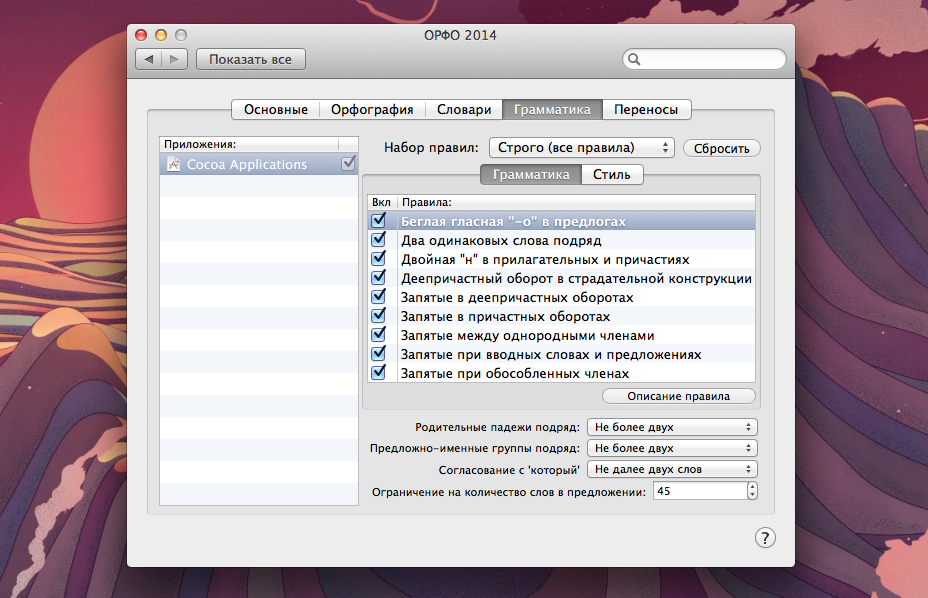The height and width of the screenshot is (598, 928).
Task: Click the Вкл column header
Action: pos(382,202)
